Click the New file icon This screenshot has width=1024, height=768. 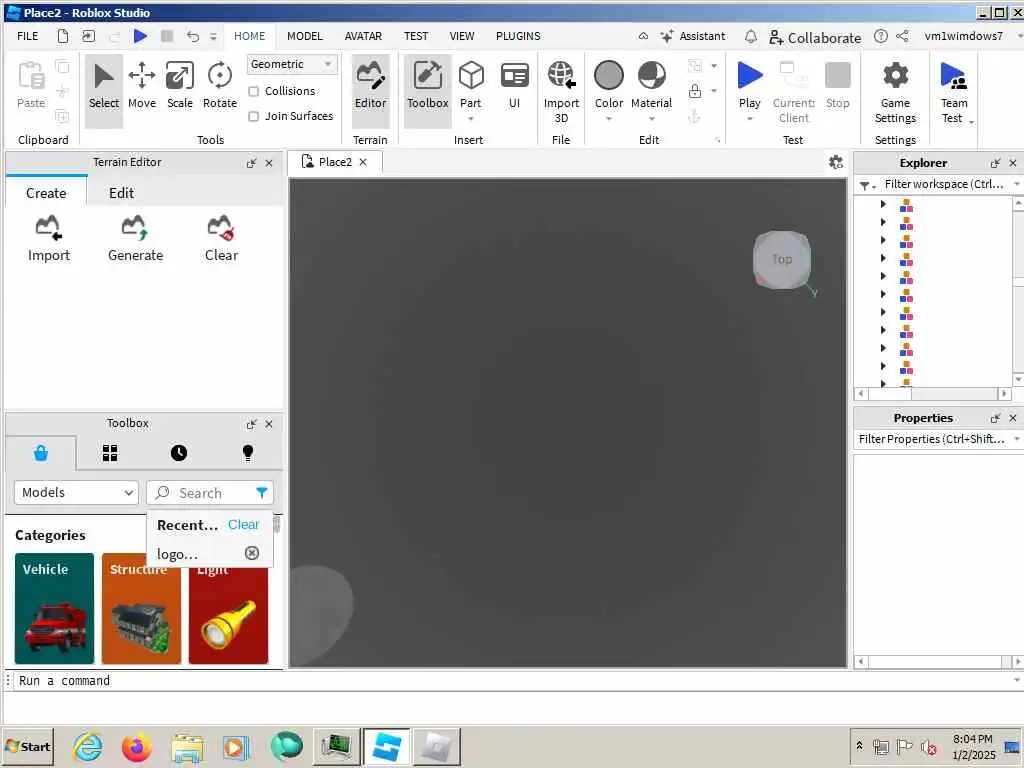63,36
